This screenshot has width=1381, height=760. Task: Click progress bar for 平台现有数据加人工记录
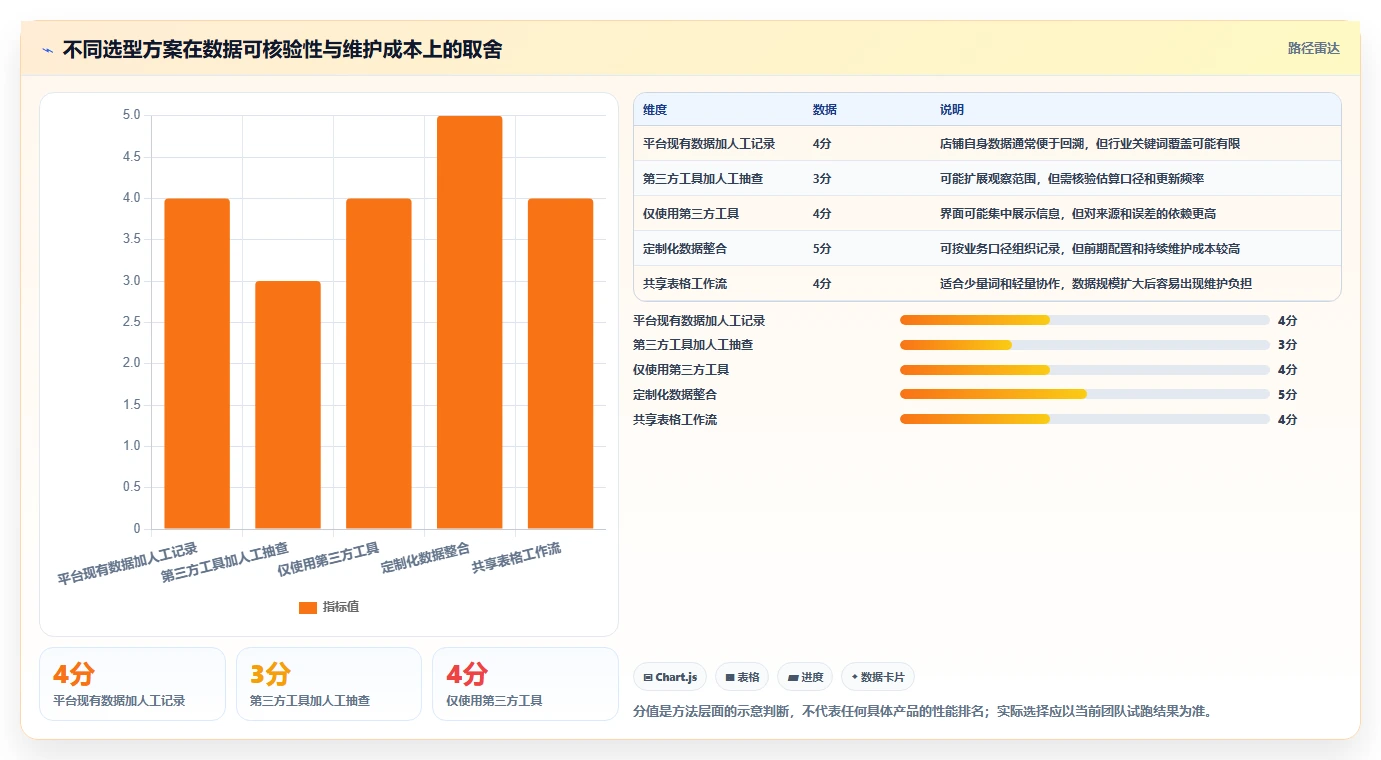click(x=1085, y=320)
